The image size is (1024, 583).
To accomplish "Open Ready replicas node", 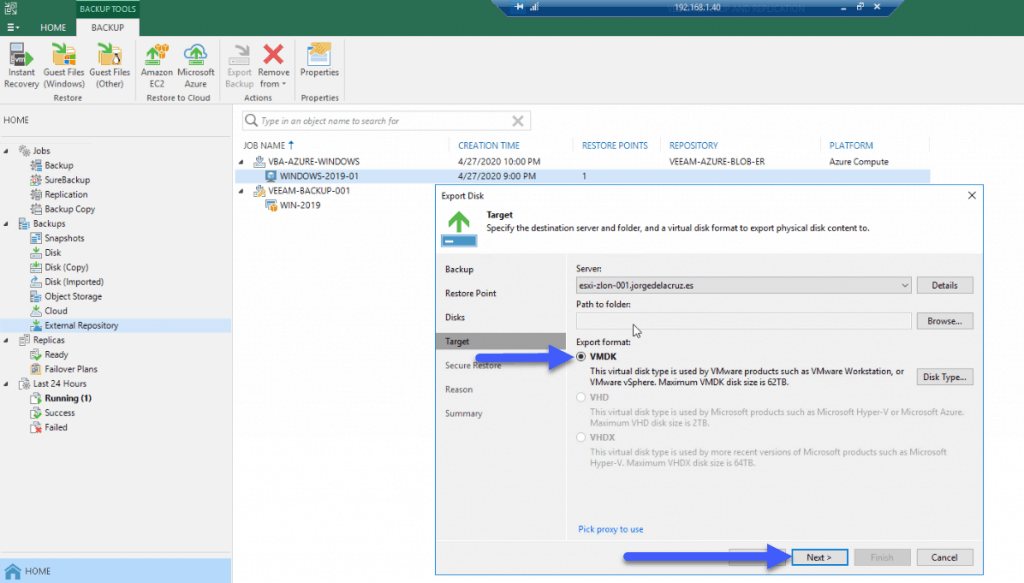I will [56, 355].
